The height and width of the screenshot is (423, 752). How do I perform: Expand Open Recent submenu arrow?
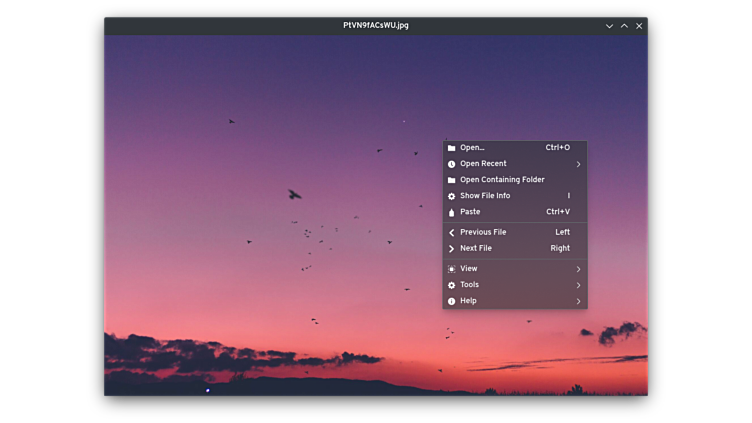tap(578, 164)
